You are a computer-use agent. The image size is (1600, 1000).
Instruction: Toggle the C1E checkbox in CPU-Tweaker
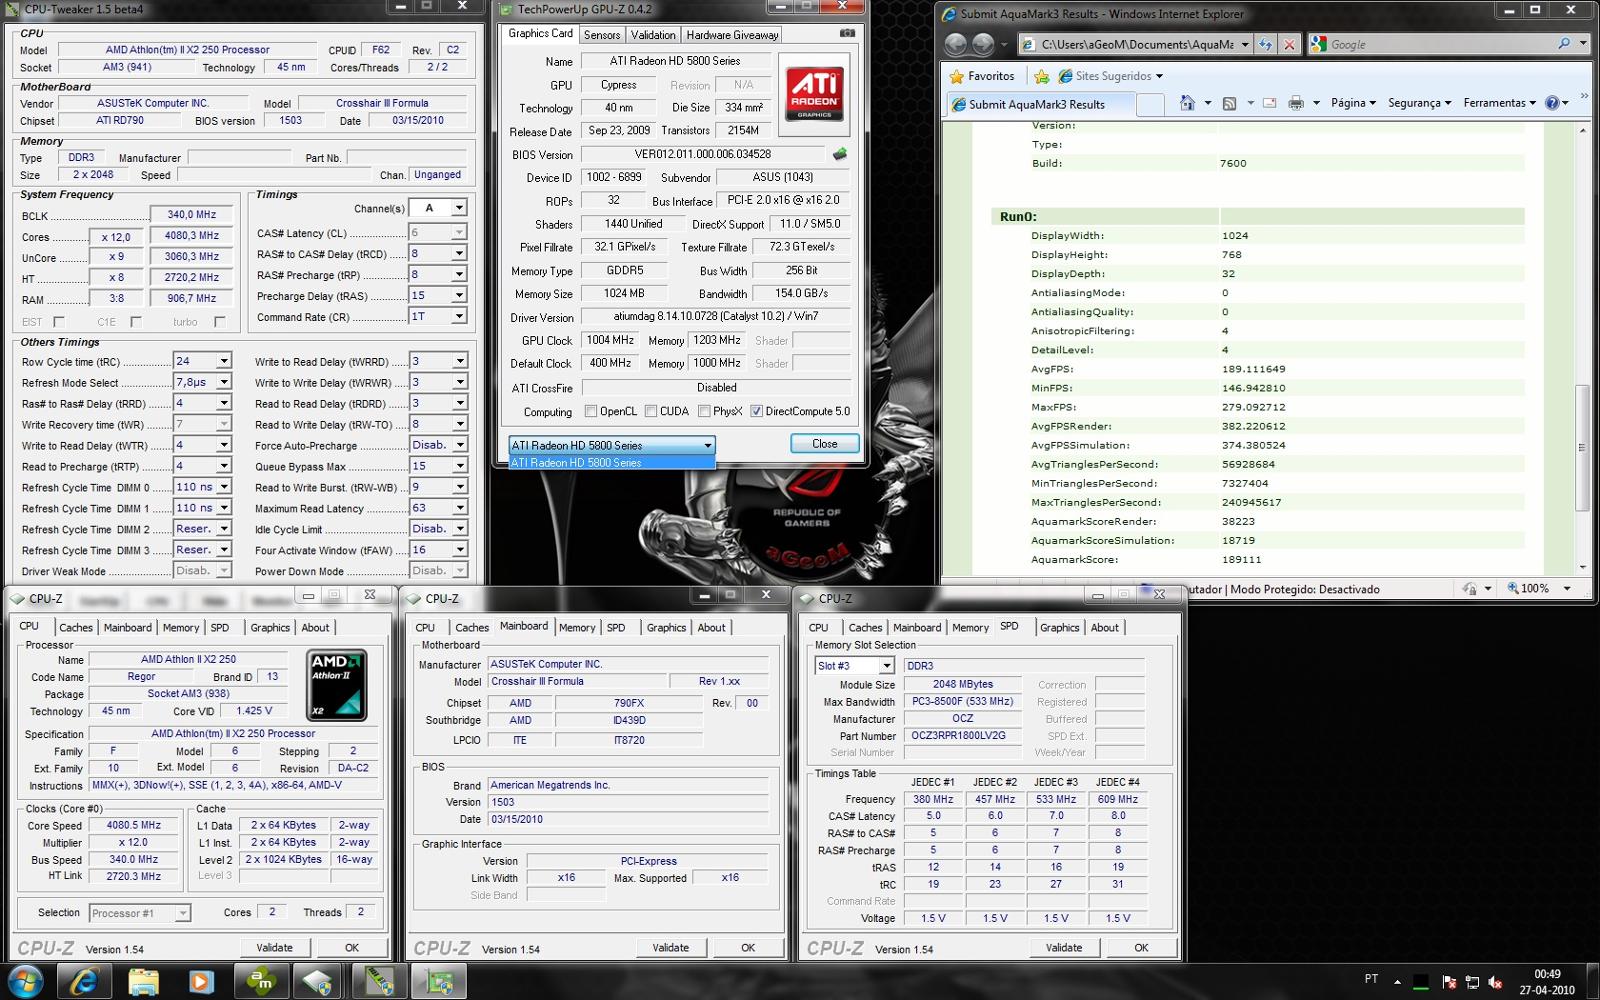click(x=136, y=322)
